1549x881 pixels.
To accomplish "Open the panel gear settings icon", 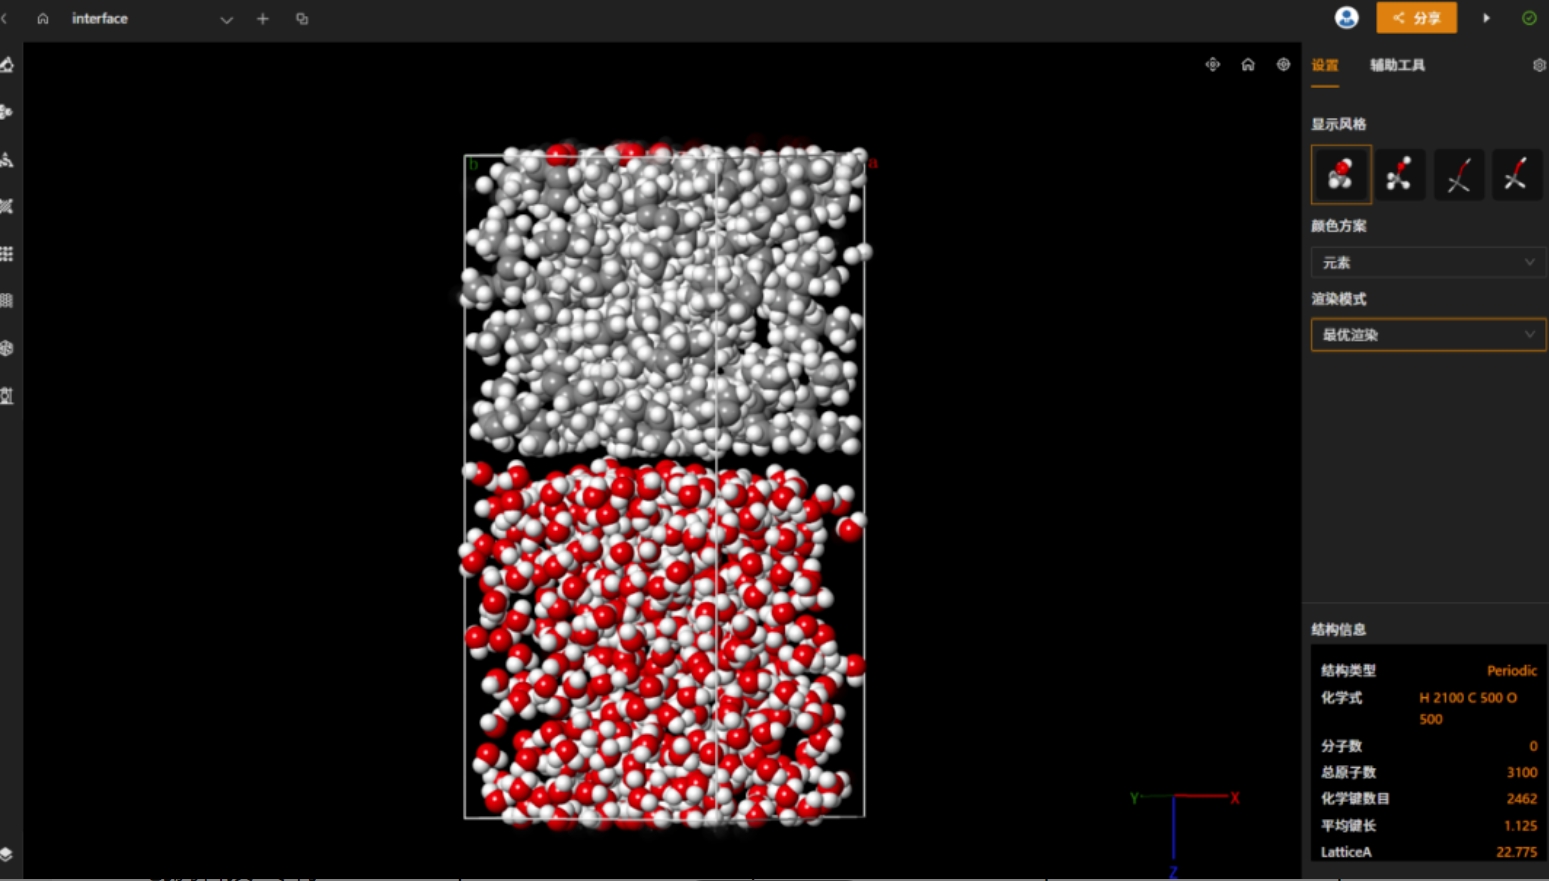I will pos(1539,65).
